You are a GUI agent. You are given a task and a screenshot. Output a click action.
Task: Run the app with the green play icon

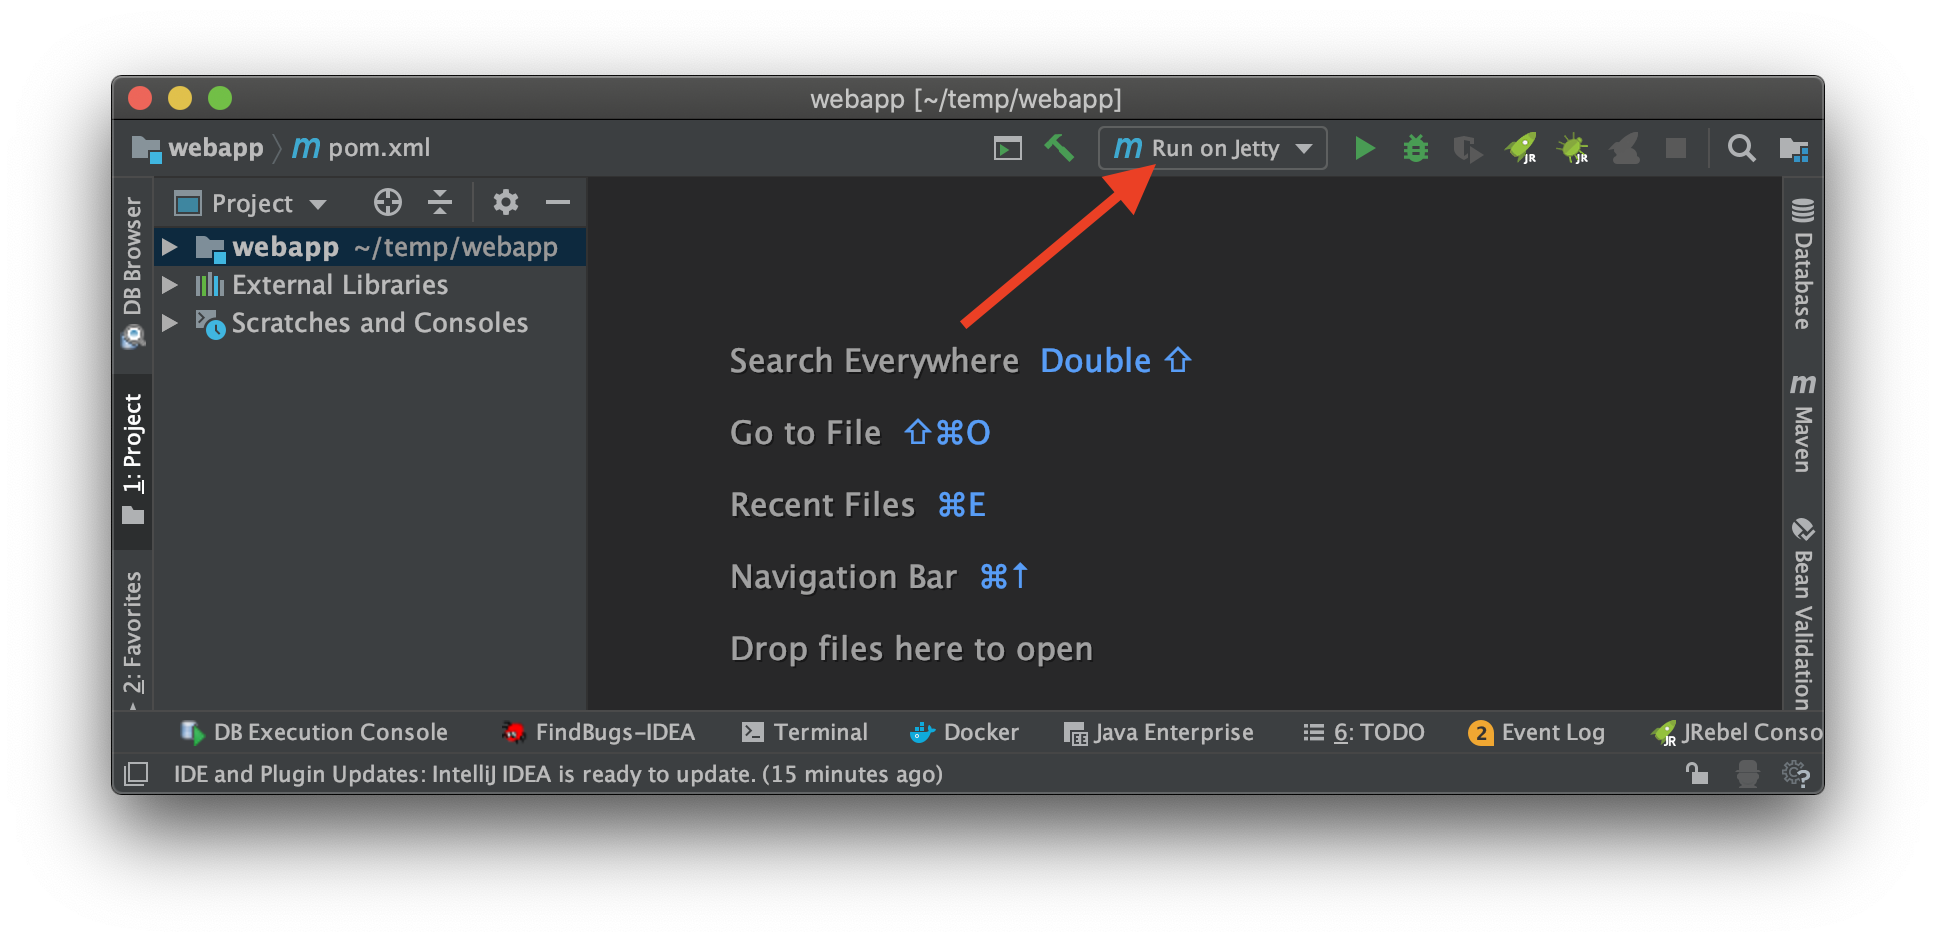[x=1363, y=148]
